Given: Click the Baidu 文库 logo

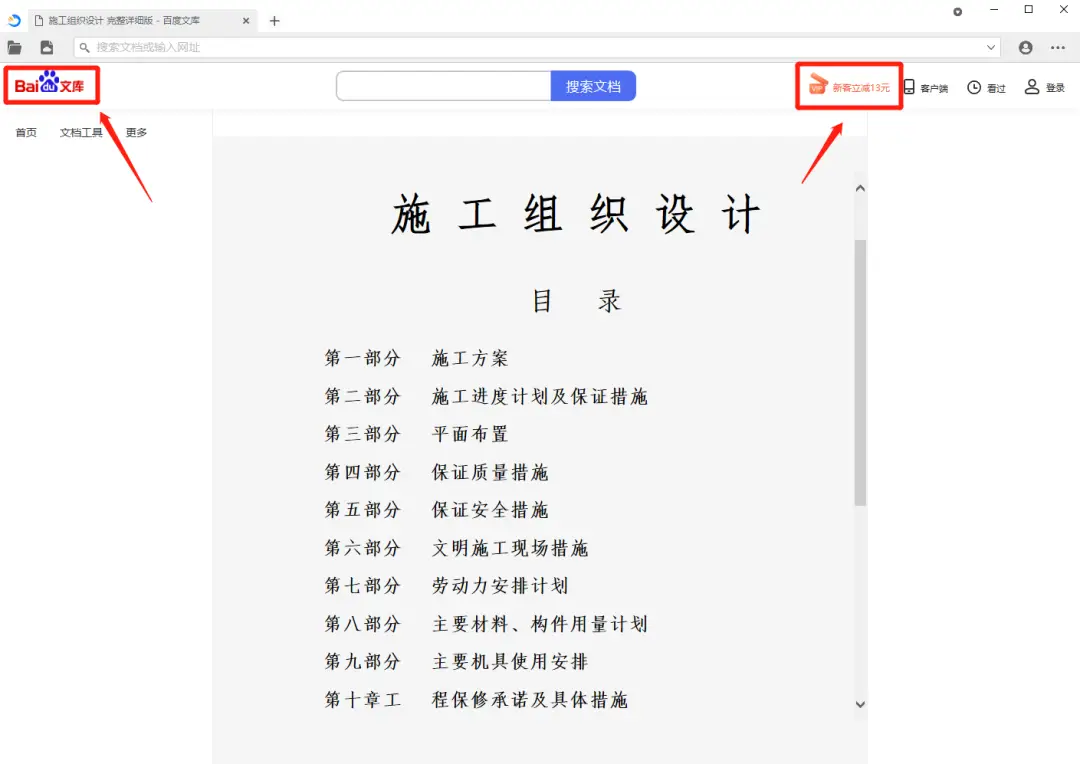Looking at the screenshot, I should tap(50, 86).
